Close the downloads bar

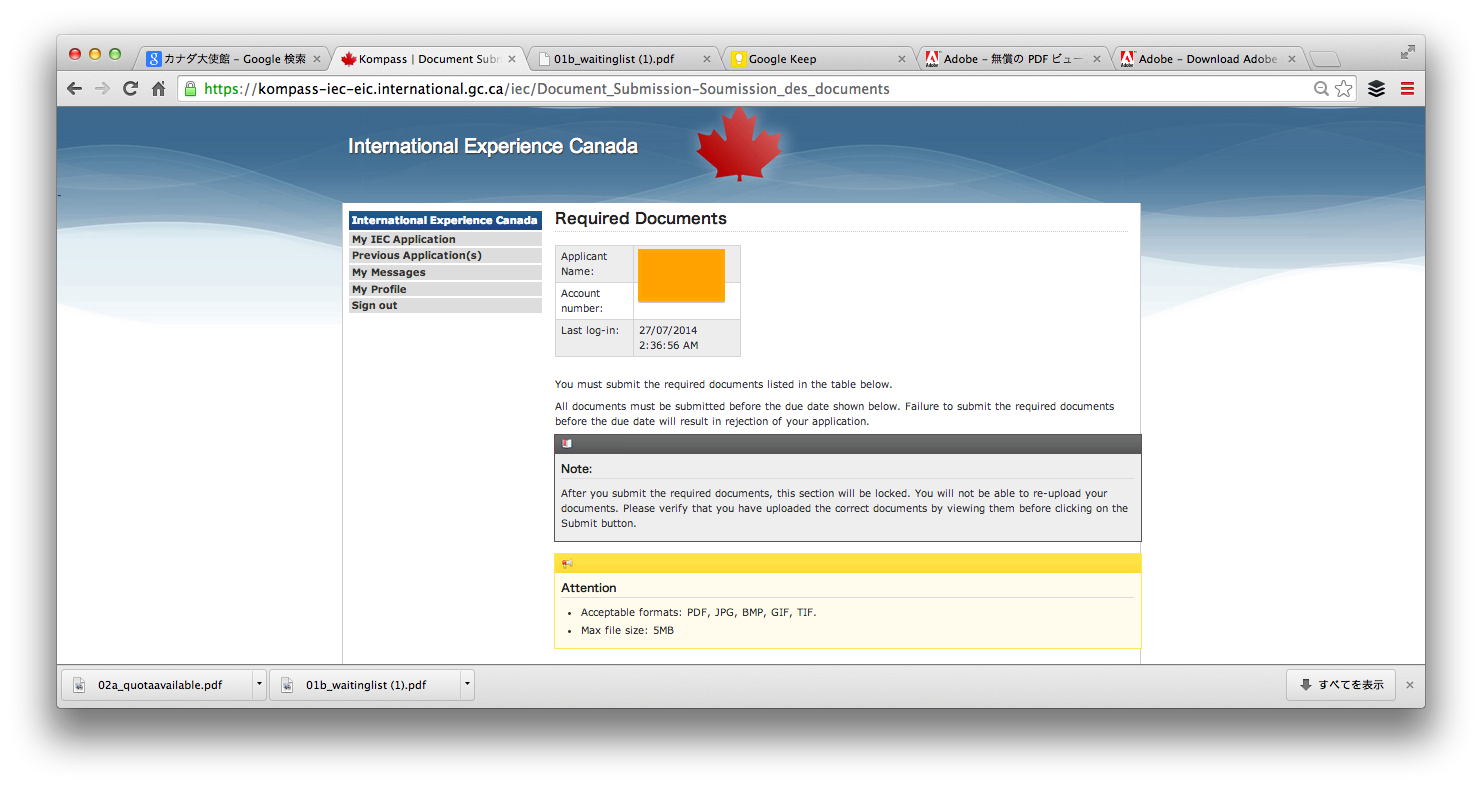tap(1410, 685)
